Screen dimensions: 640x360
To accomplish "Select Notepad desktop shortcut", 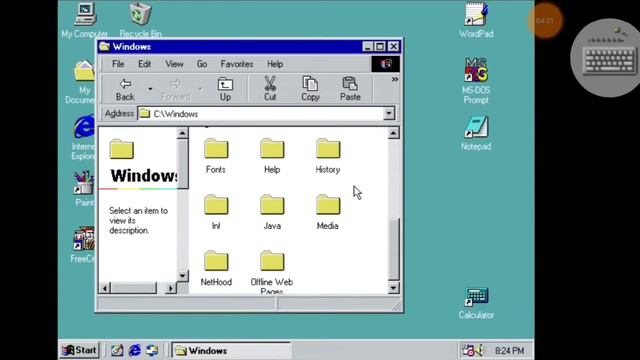I will (476, 133).
